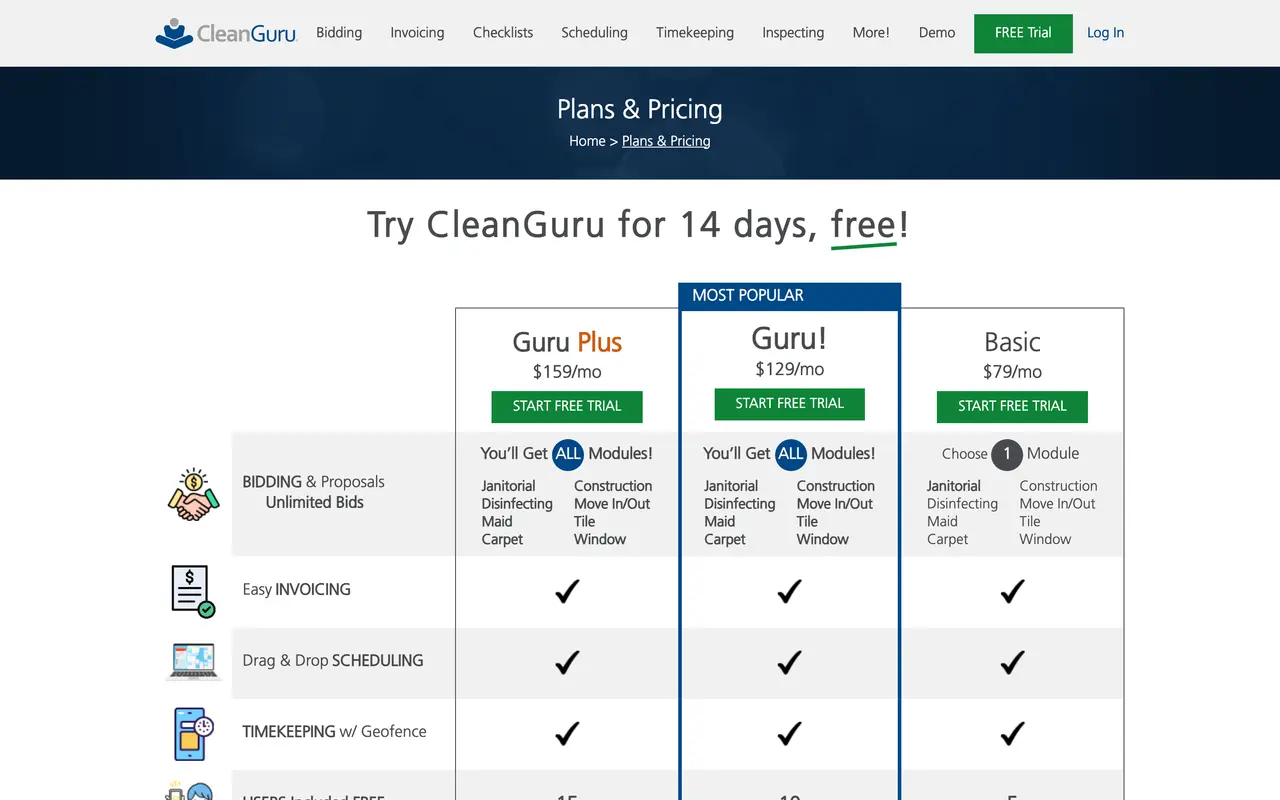Go to the Demo page
Viewport: 1280px width, 800px height.
(x=937, y=33)
